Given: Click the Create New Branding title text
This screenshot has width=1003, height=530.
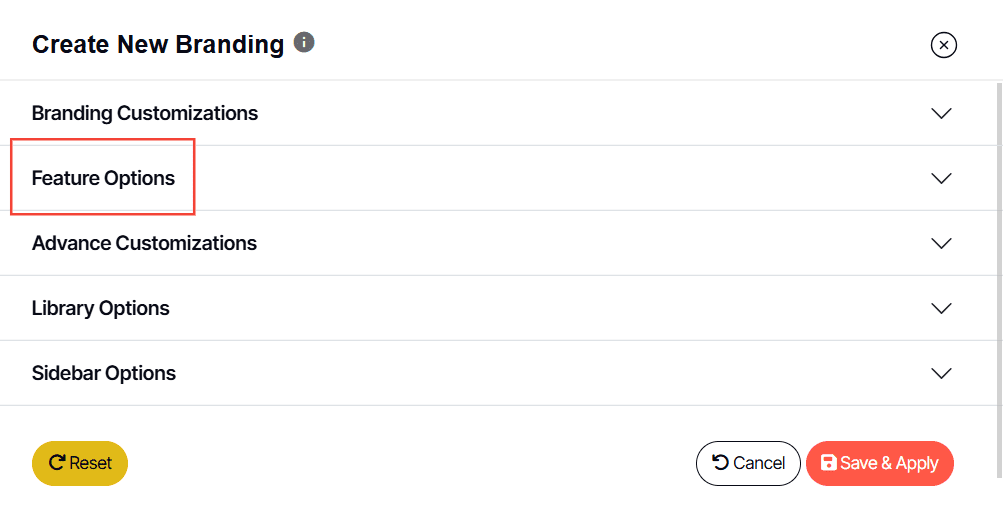Looking at the screenshot, I should click(158, 45).
